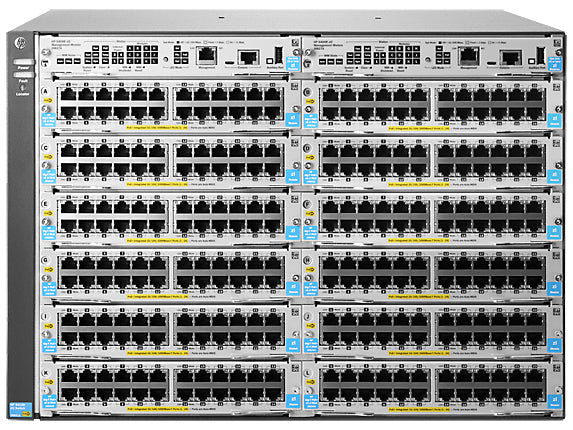The image size is (573, 430).
Task: Click the Locator LED icon on the bezel
Action: pyautogui.click(x=23, y=88)
